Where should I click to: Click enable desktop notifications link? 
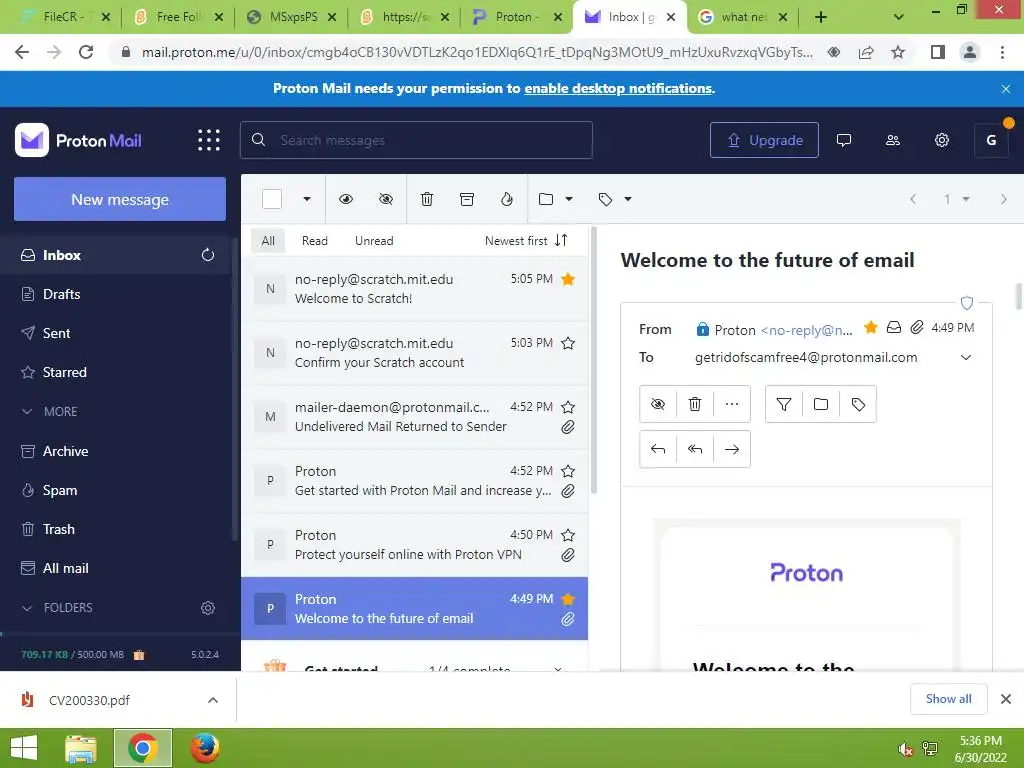pyautogui.click(x=618, y=88)
